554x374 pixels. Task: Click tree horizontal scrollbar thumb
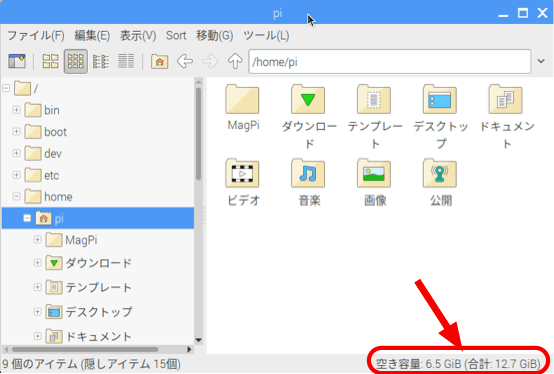[x=85, y=350]
